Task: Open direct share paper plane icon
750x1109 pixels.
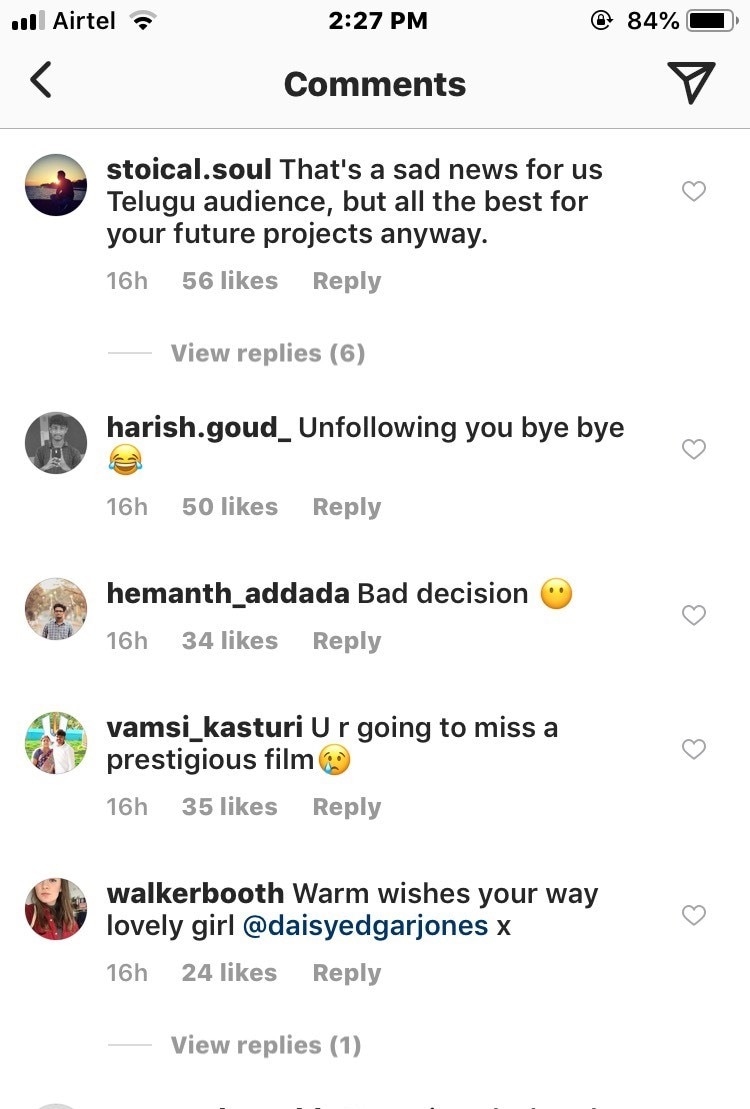Action: [690, 82]
